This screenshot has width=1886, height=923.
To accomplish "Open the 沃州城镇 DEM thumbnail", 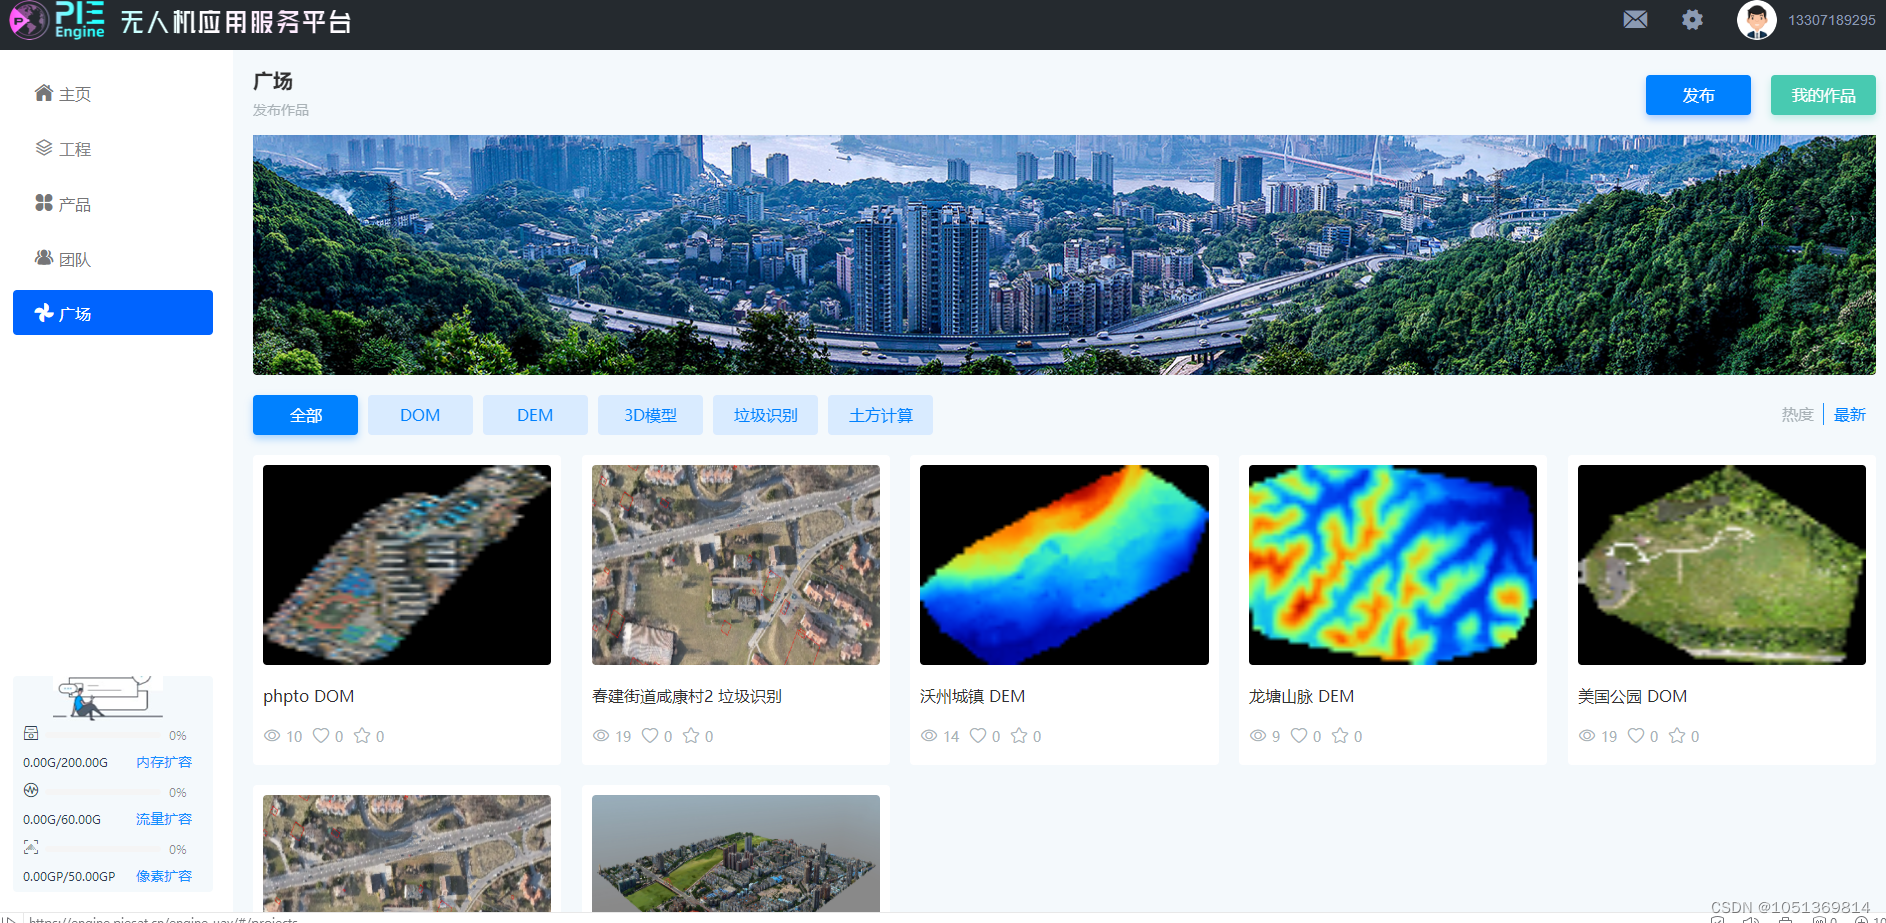I will click(1064, 565).
